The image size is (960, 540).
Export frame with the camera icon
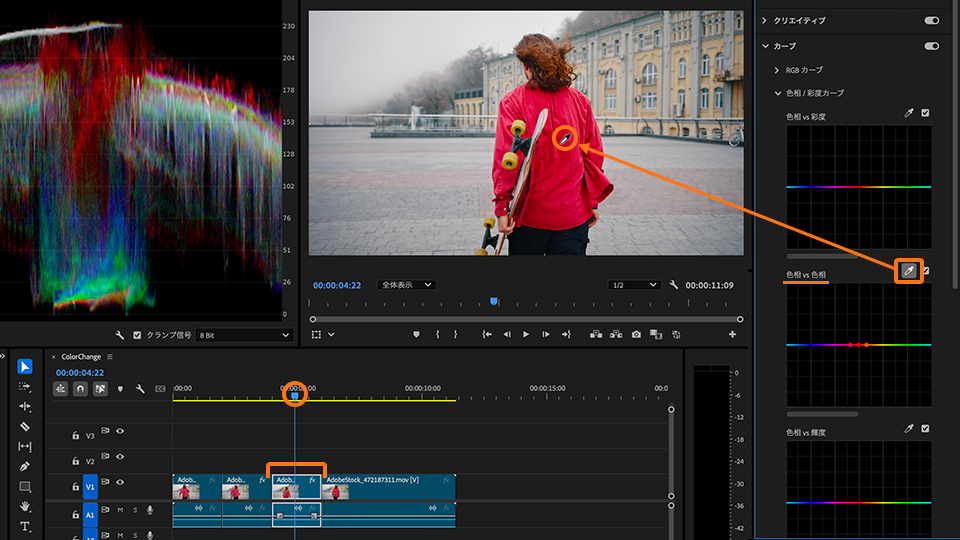[x=635, y=334]
